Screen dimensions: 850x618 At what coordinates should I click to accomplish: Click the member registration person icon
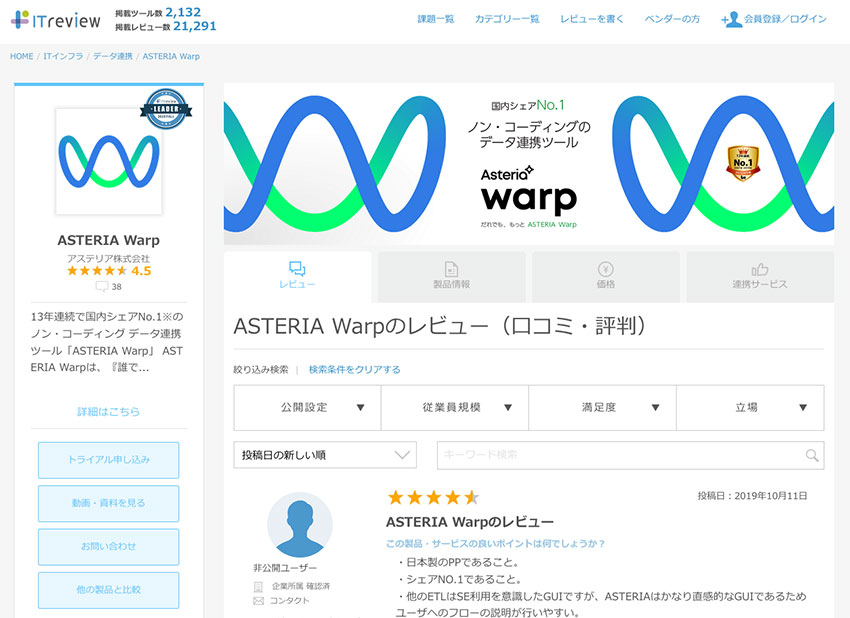click(x=732, y=20)
